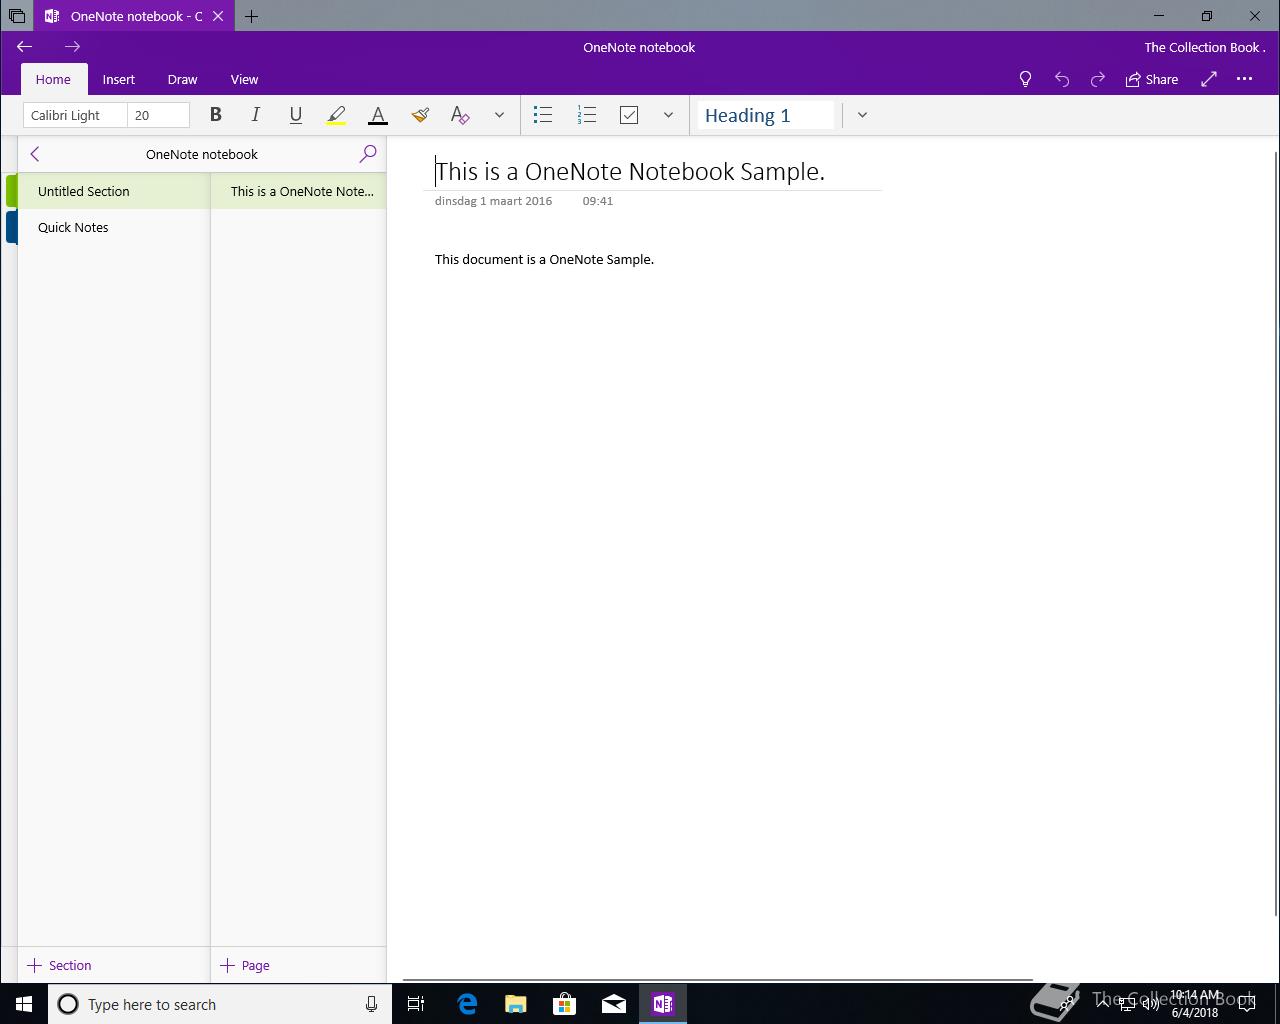Select the Quick Notes section

tap(114, 227)
